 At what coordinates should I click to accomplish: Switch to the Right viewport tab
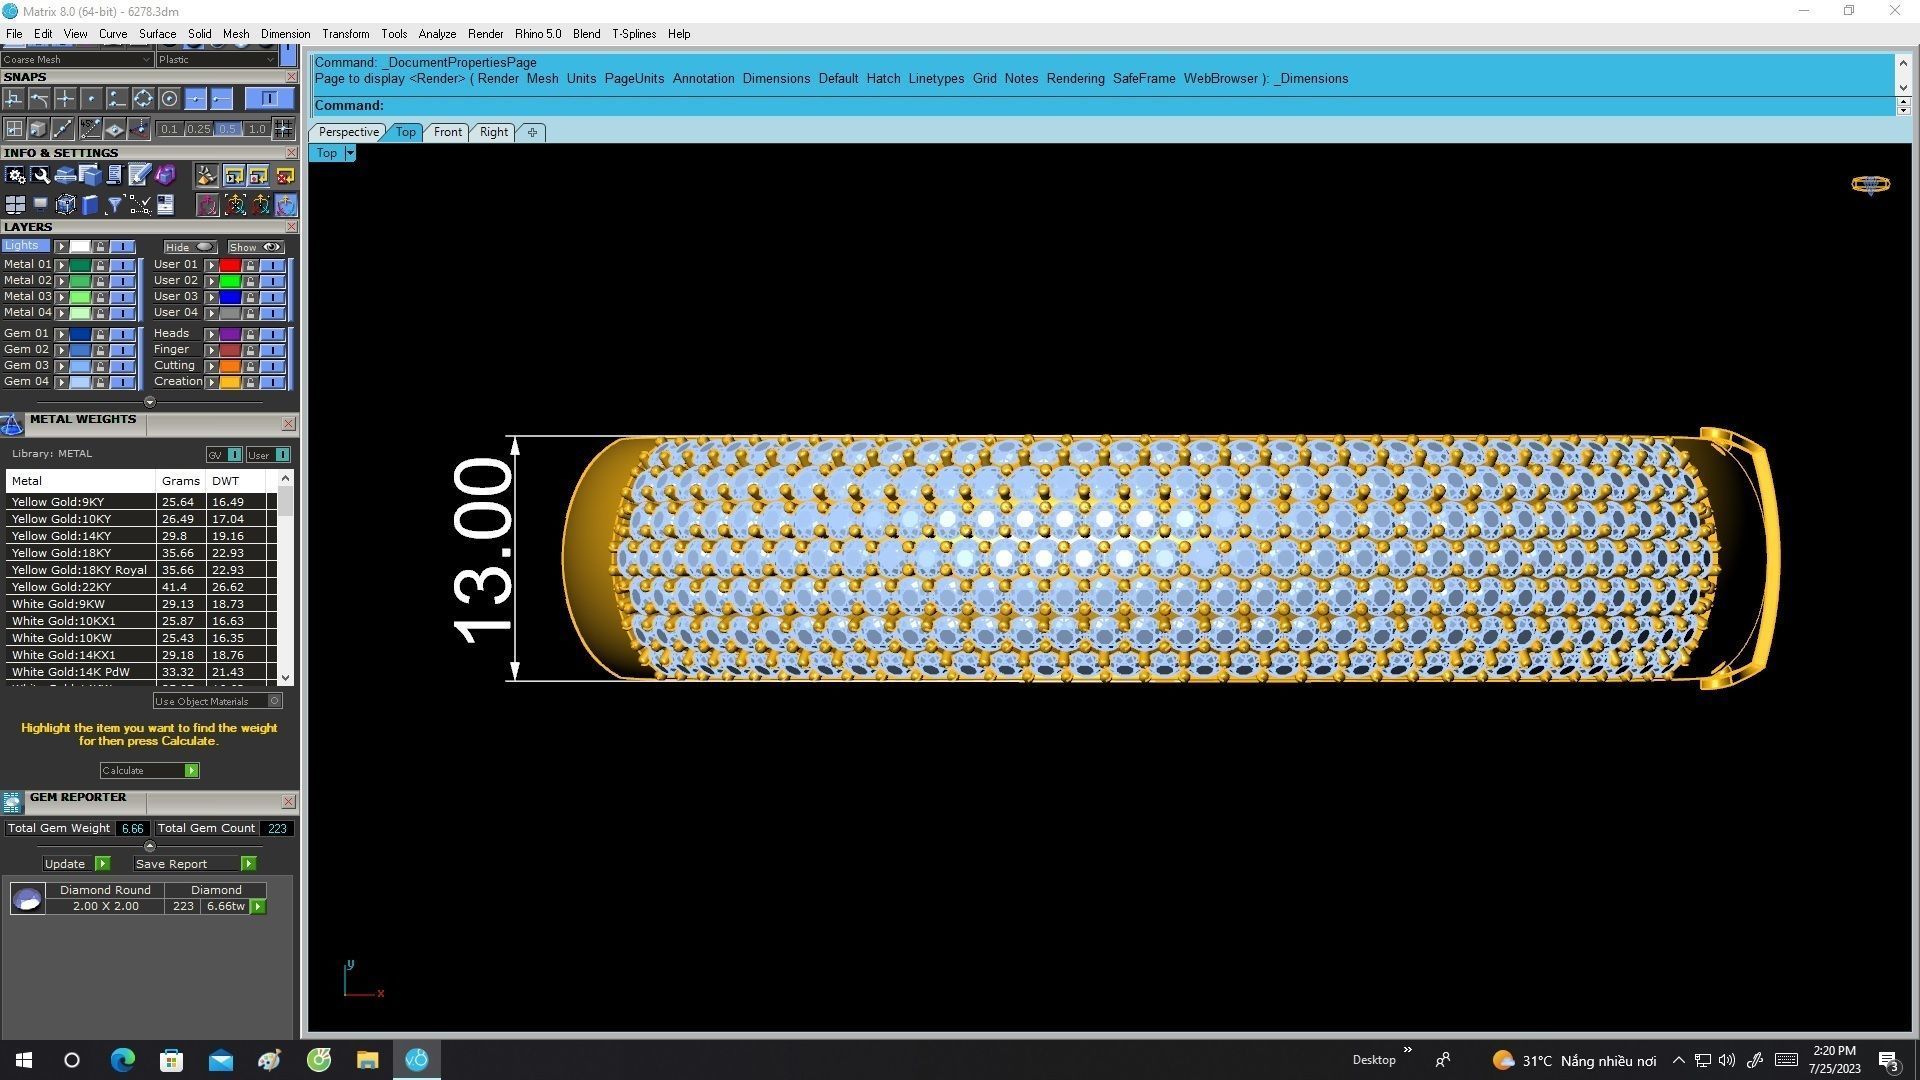[x=493, y=132]
